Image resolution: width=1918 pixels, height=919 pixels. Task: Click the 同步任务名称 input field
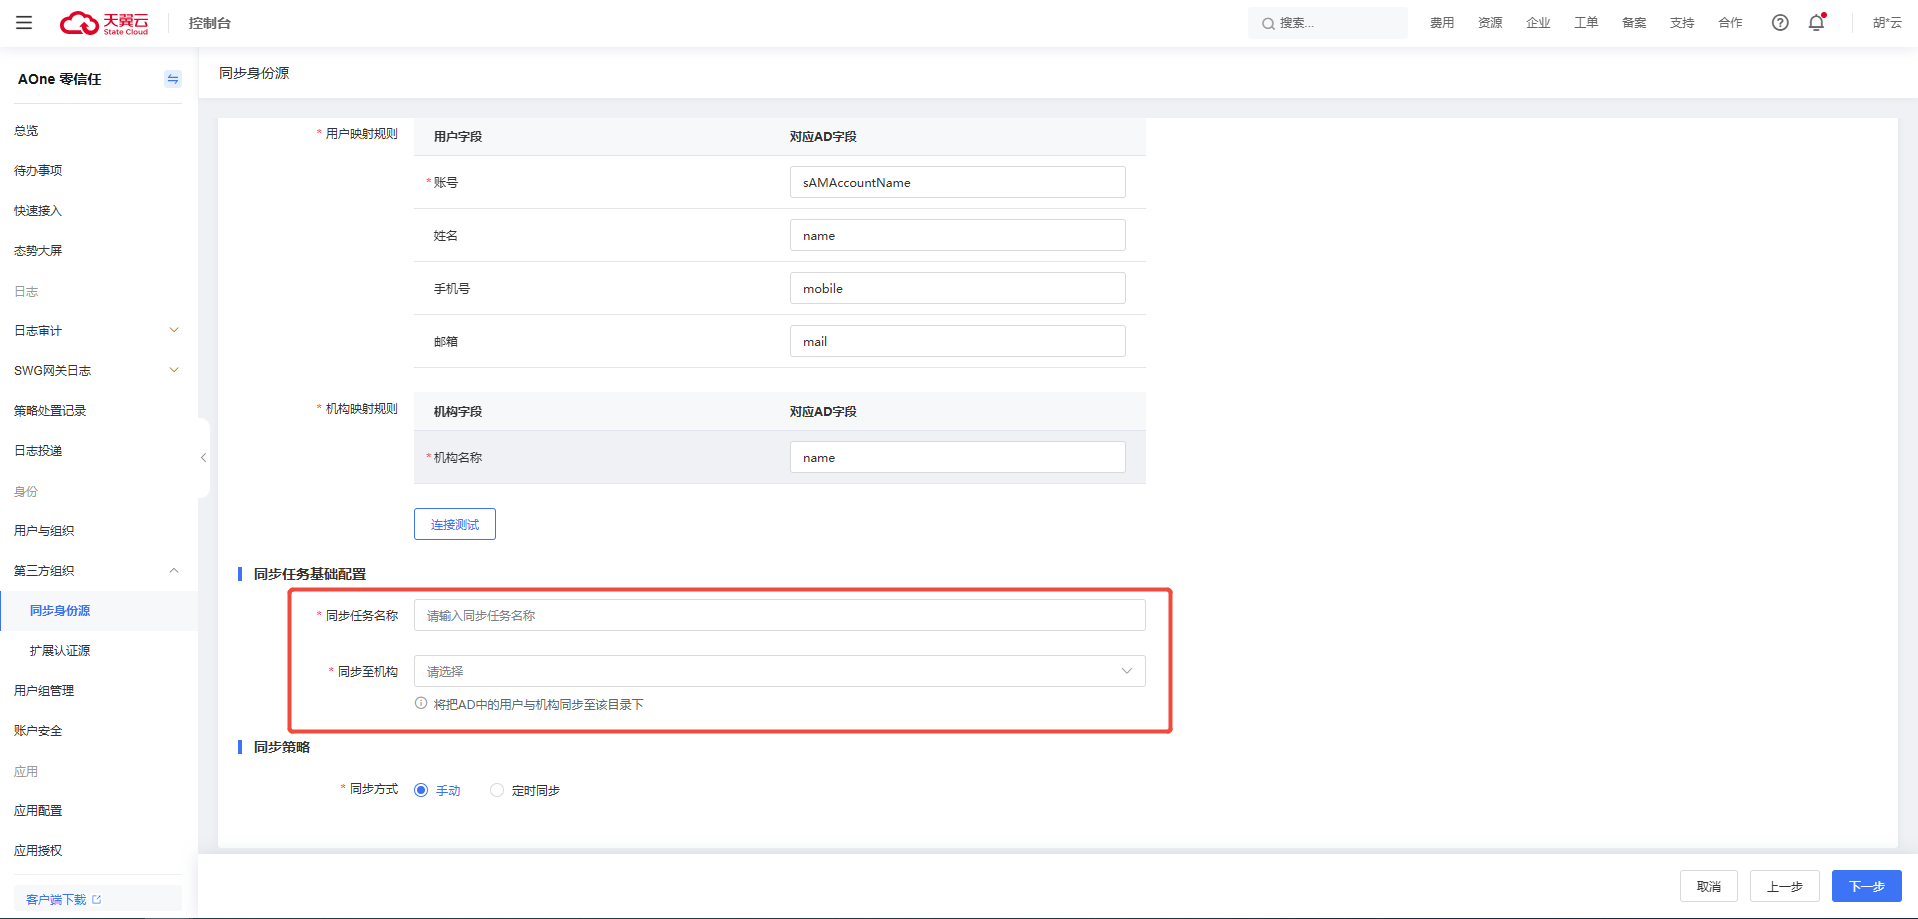coord(779,615)
